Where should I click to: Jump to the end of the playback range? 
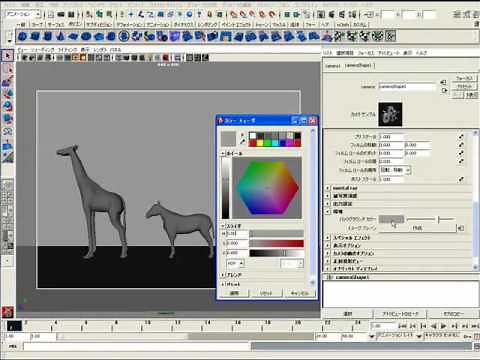tap(475, 326)
